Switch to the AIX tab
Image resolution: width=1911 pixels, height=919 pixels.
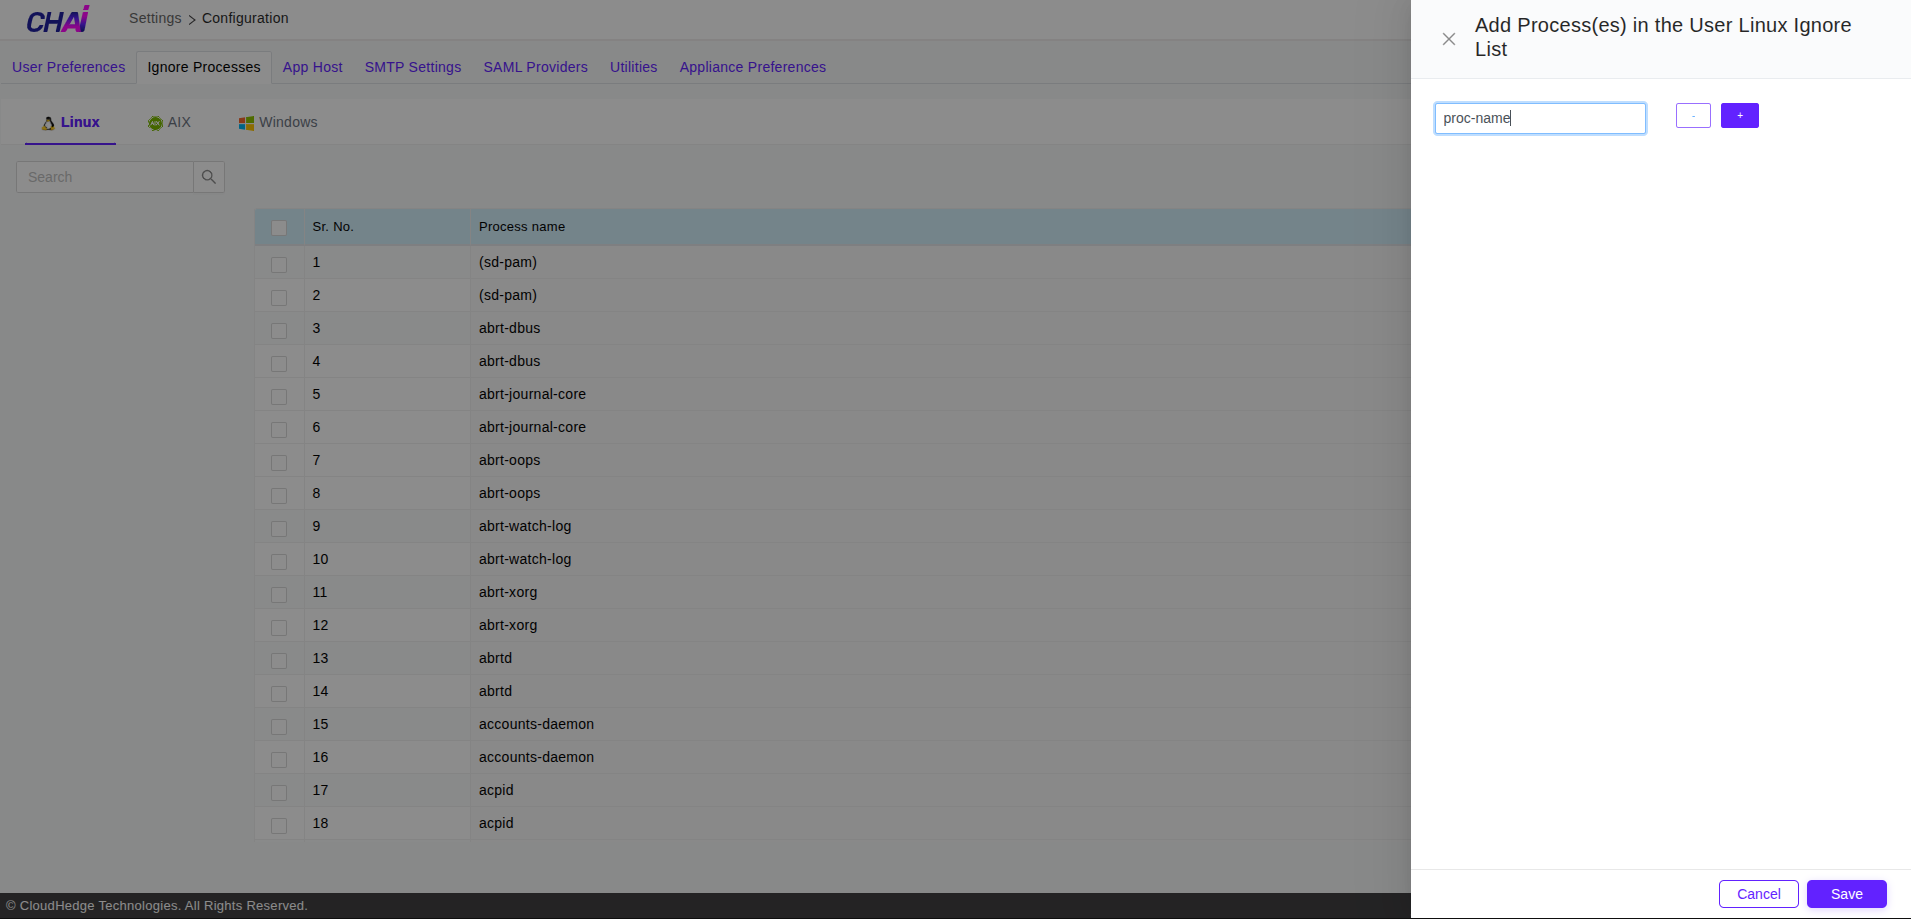coord(169,123)
